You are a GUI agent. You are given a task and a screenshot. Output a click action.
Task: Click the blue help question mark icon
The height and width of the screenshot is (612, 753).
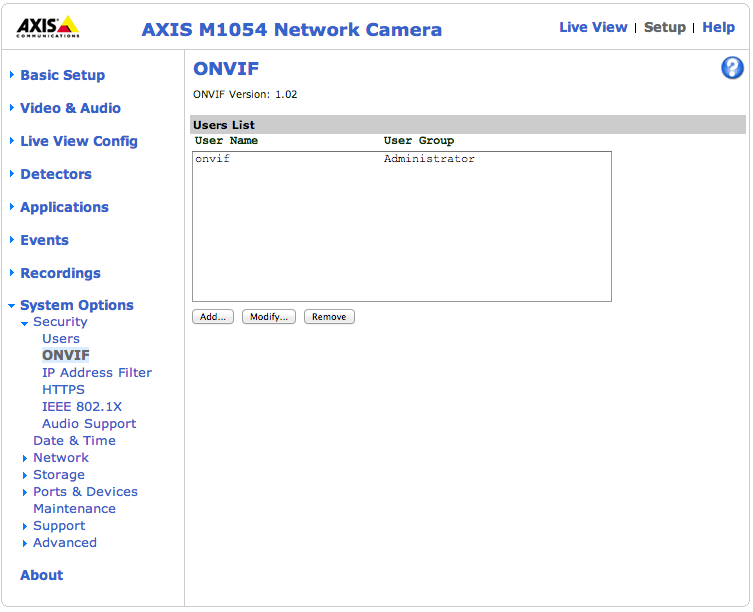coord(732,68)
